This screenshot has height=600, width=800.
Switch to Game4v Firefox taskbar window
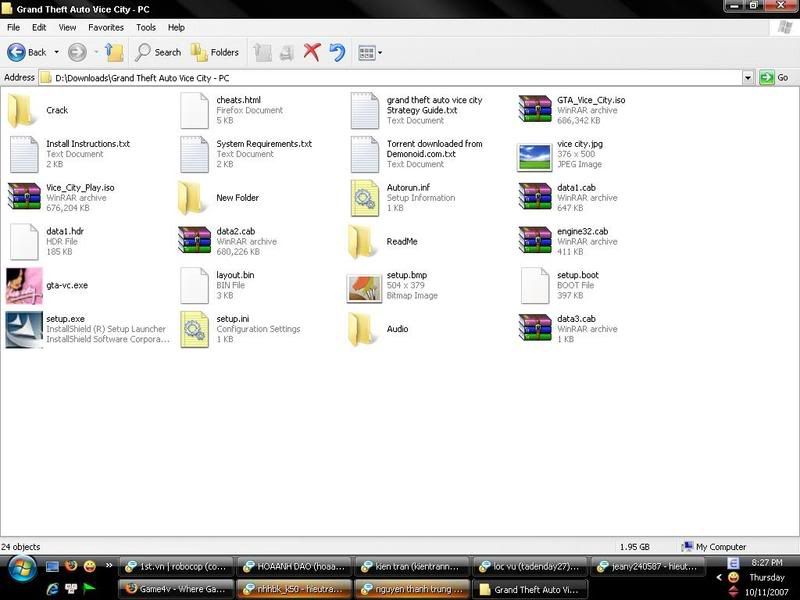click(x=176, y=589)
